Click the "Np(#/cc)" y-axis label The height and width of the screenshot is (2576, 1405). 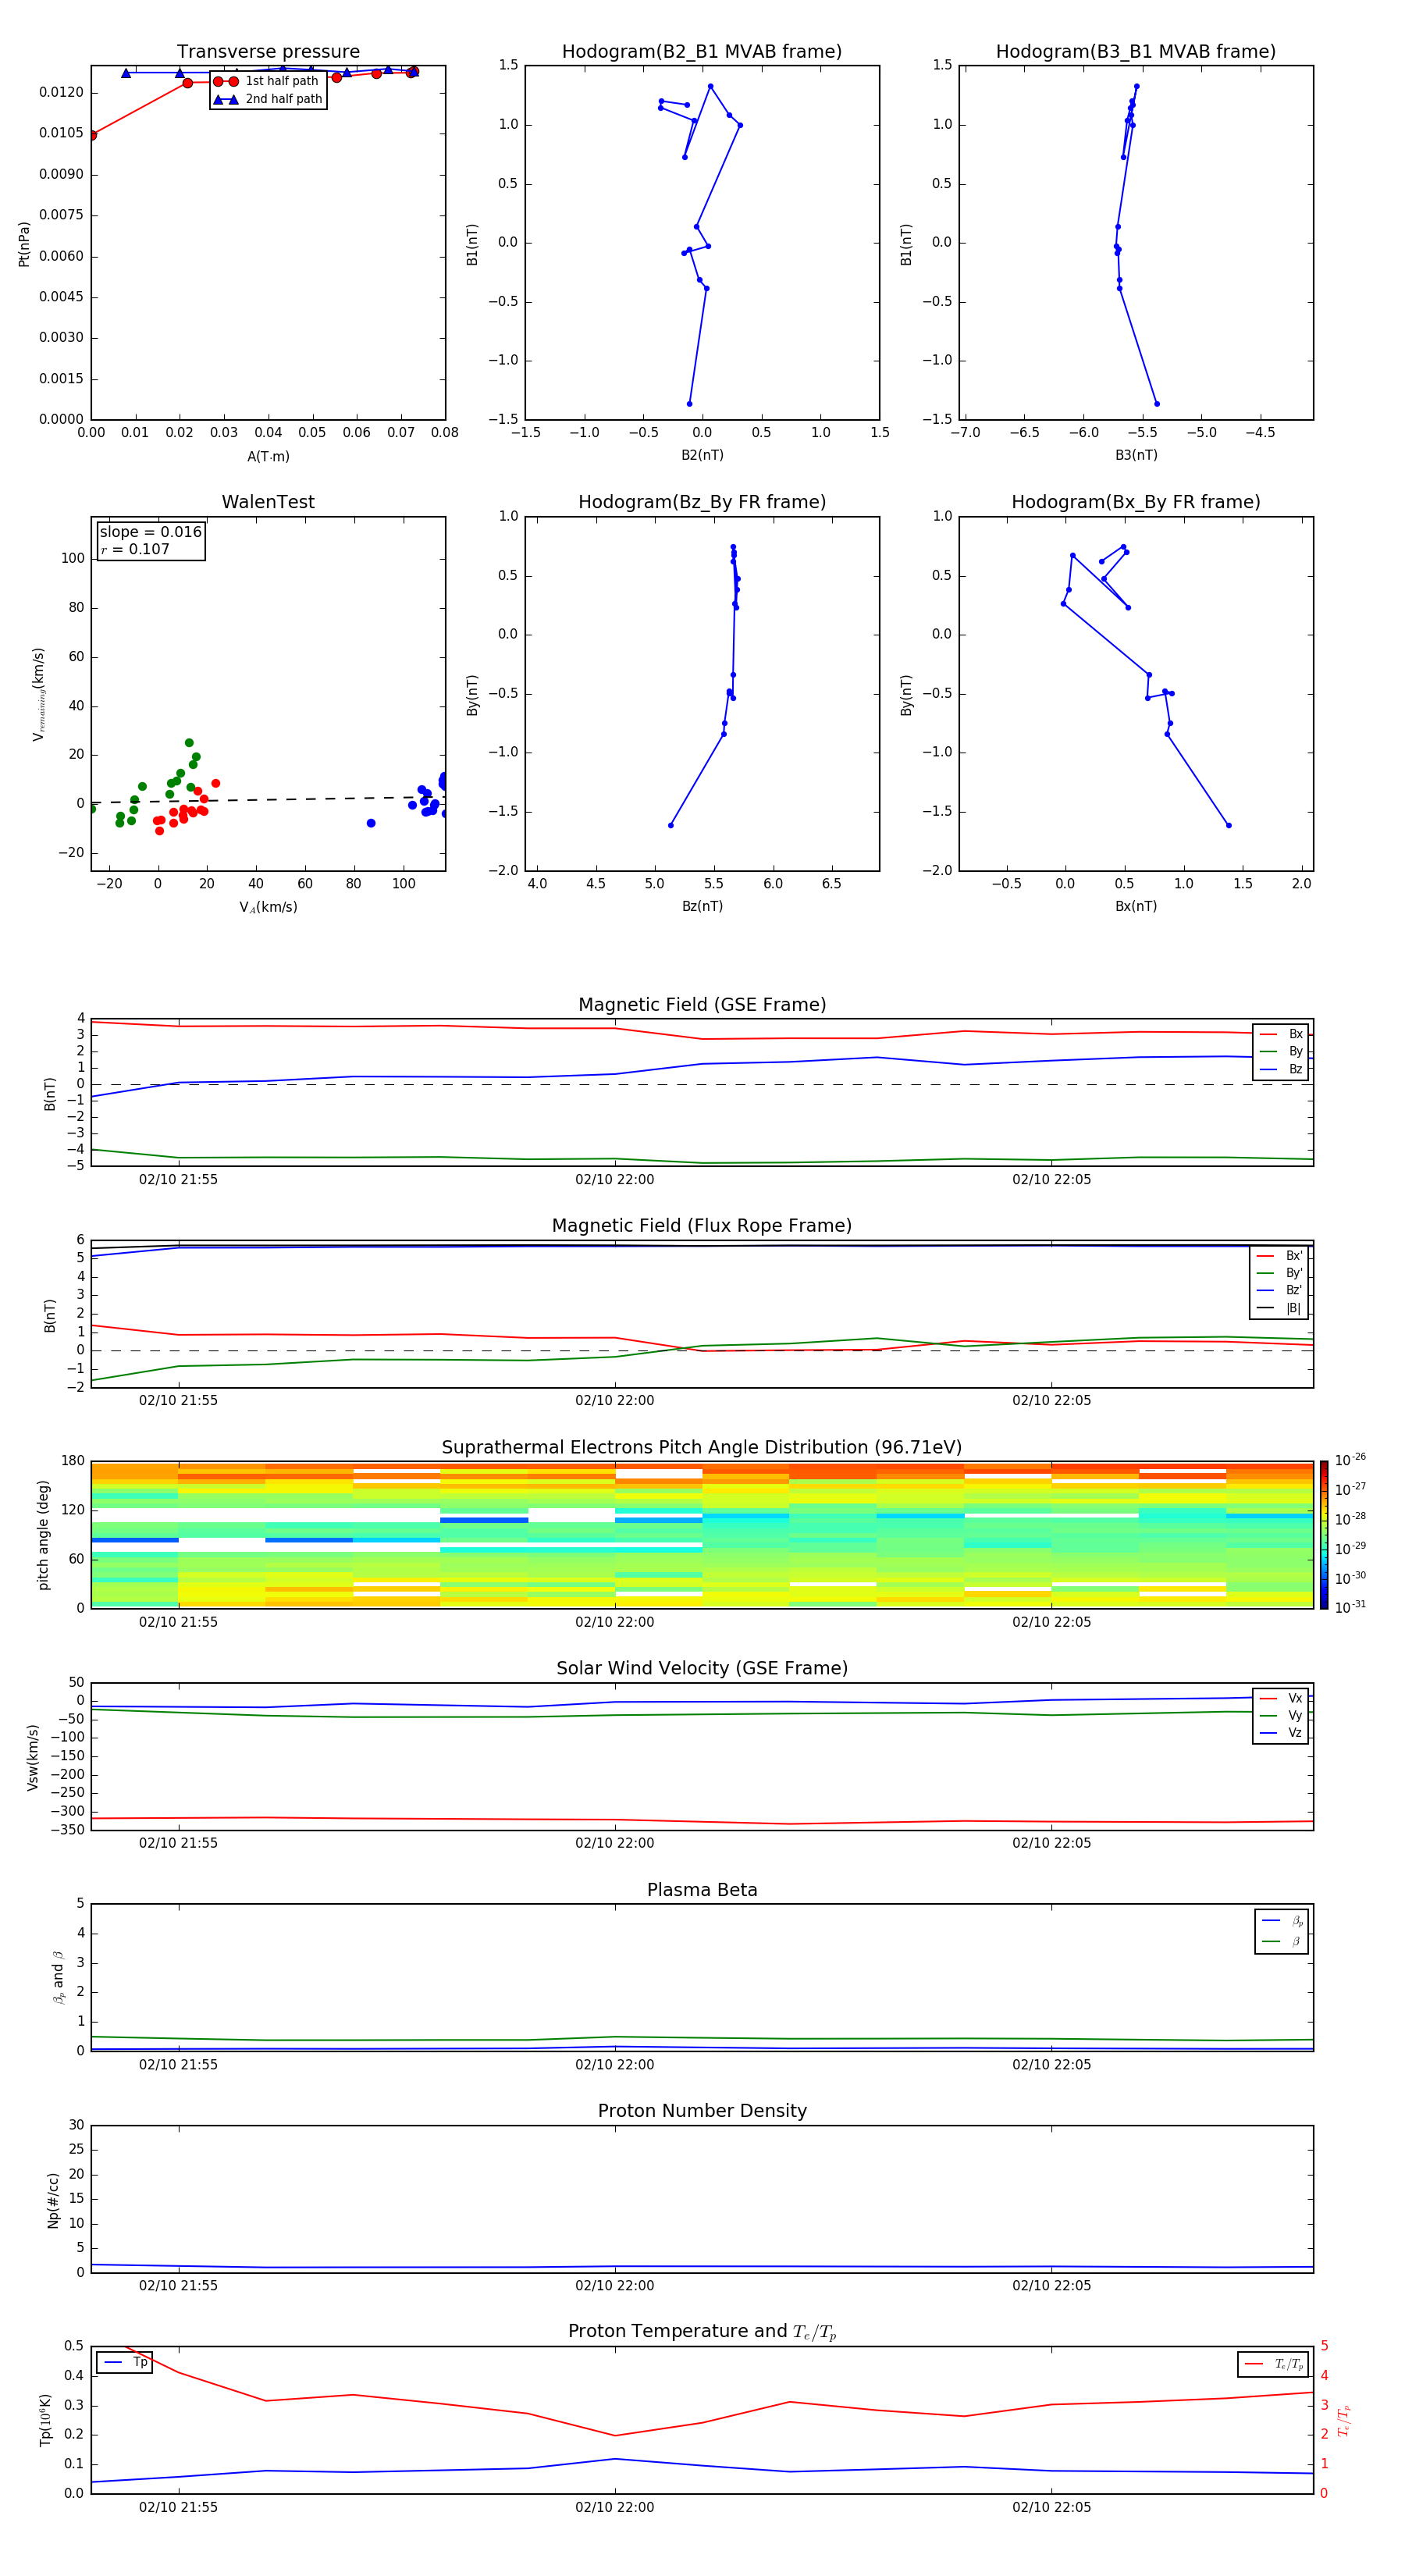coord(53,2200)
